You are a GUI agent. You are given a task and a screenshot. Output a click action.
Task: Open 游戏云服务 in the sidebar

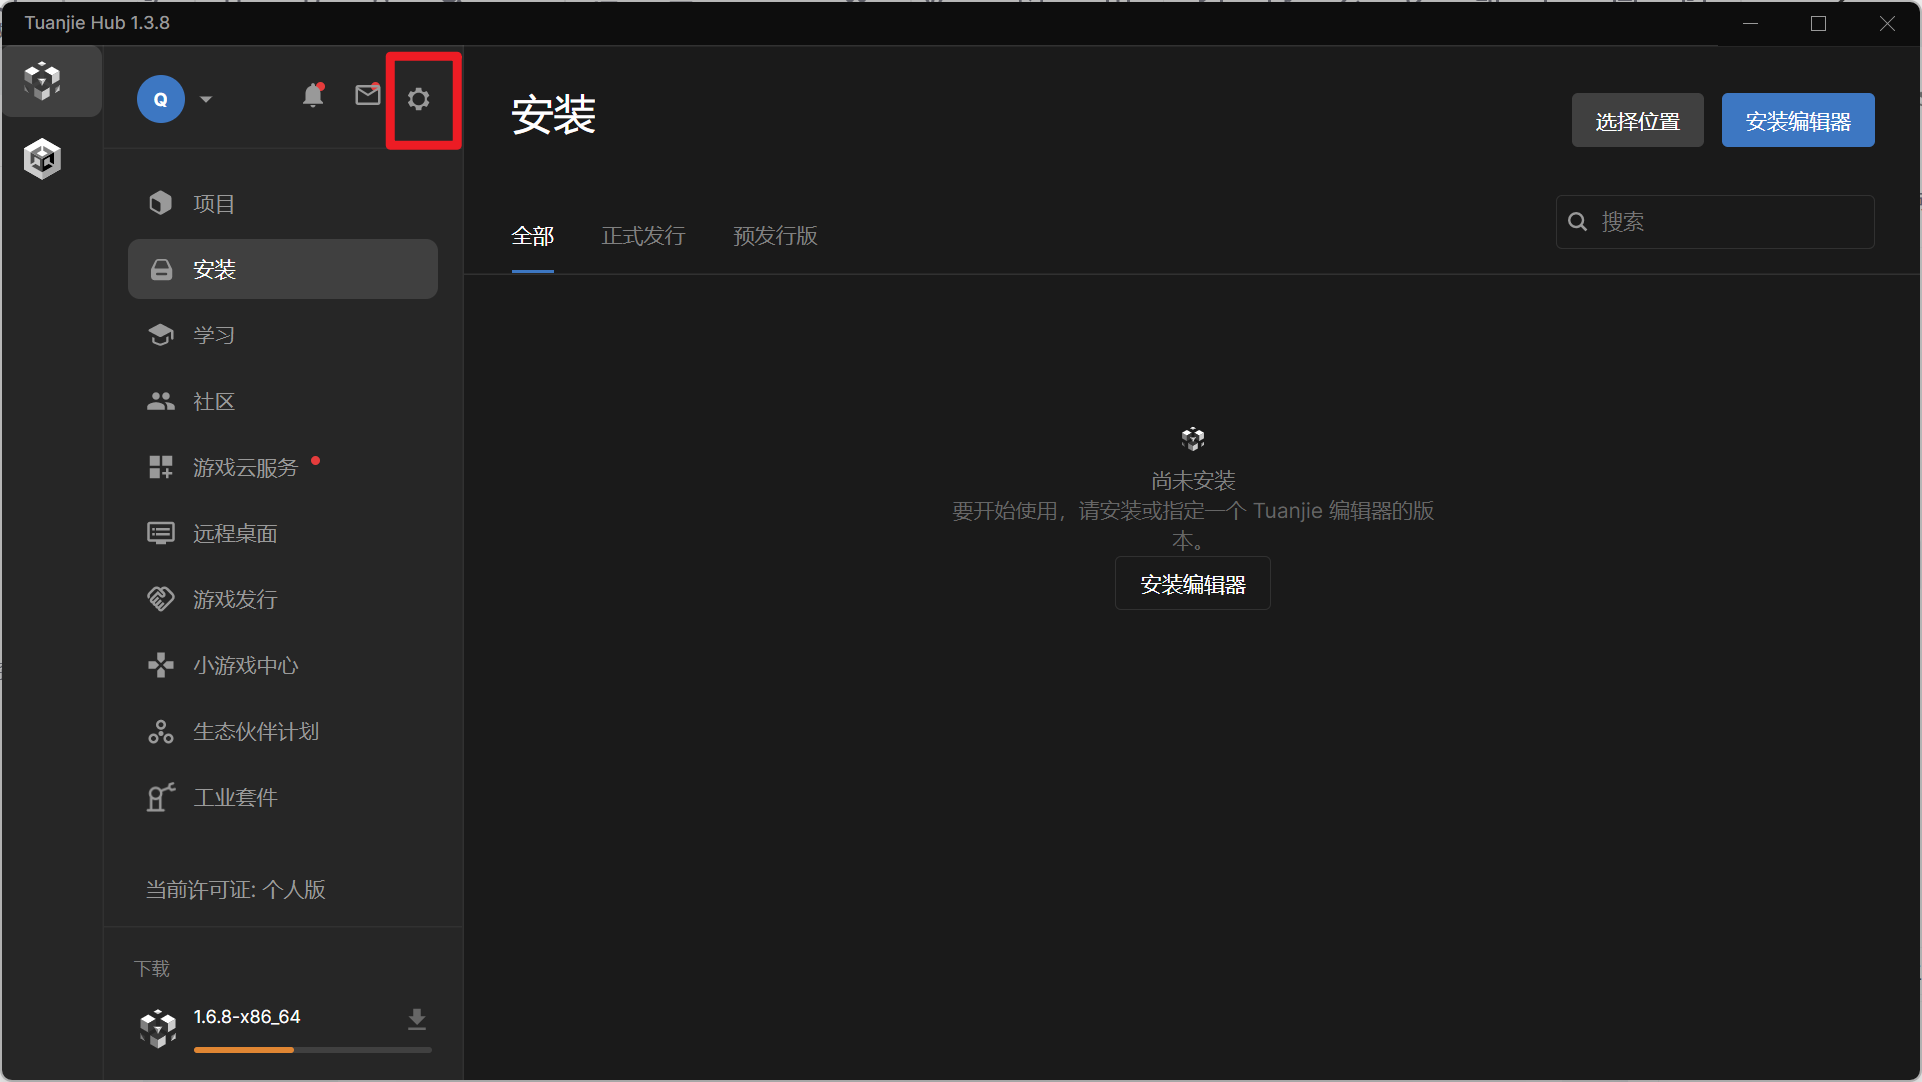[245, 467]
